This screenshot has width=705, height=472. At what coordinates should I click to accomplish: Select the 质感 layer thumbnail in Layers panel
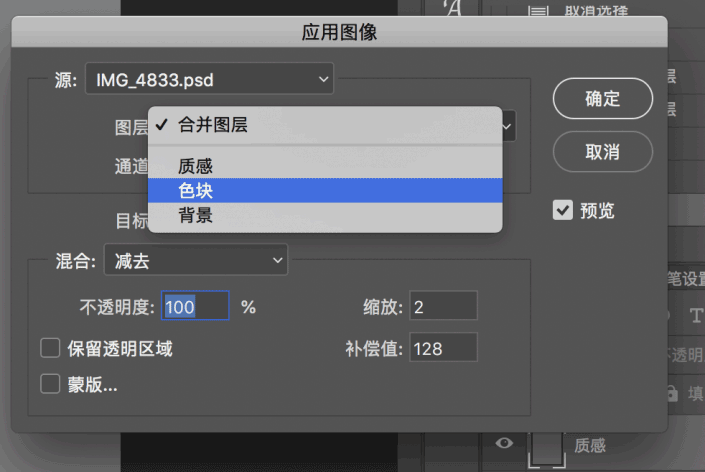546,450
